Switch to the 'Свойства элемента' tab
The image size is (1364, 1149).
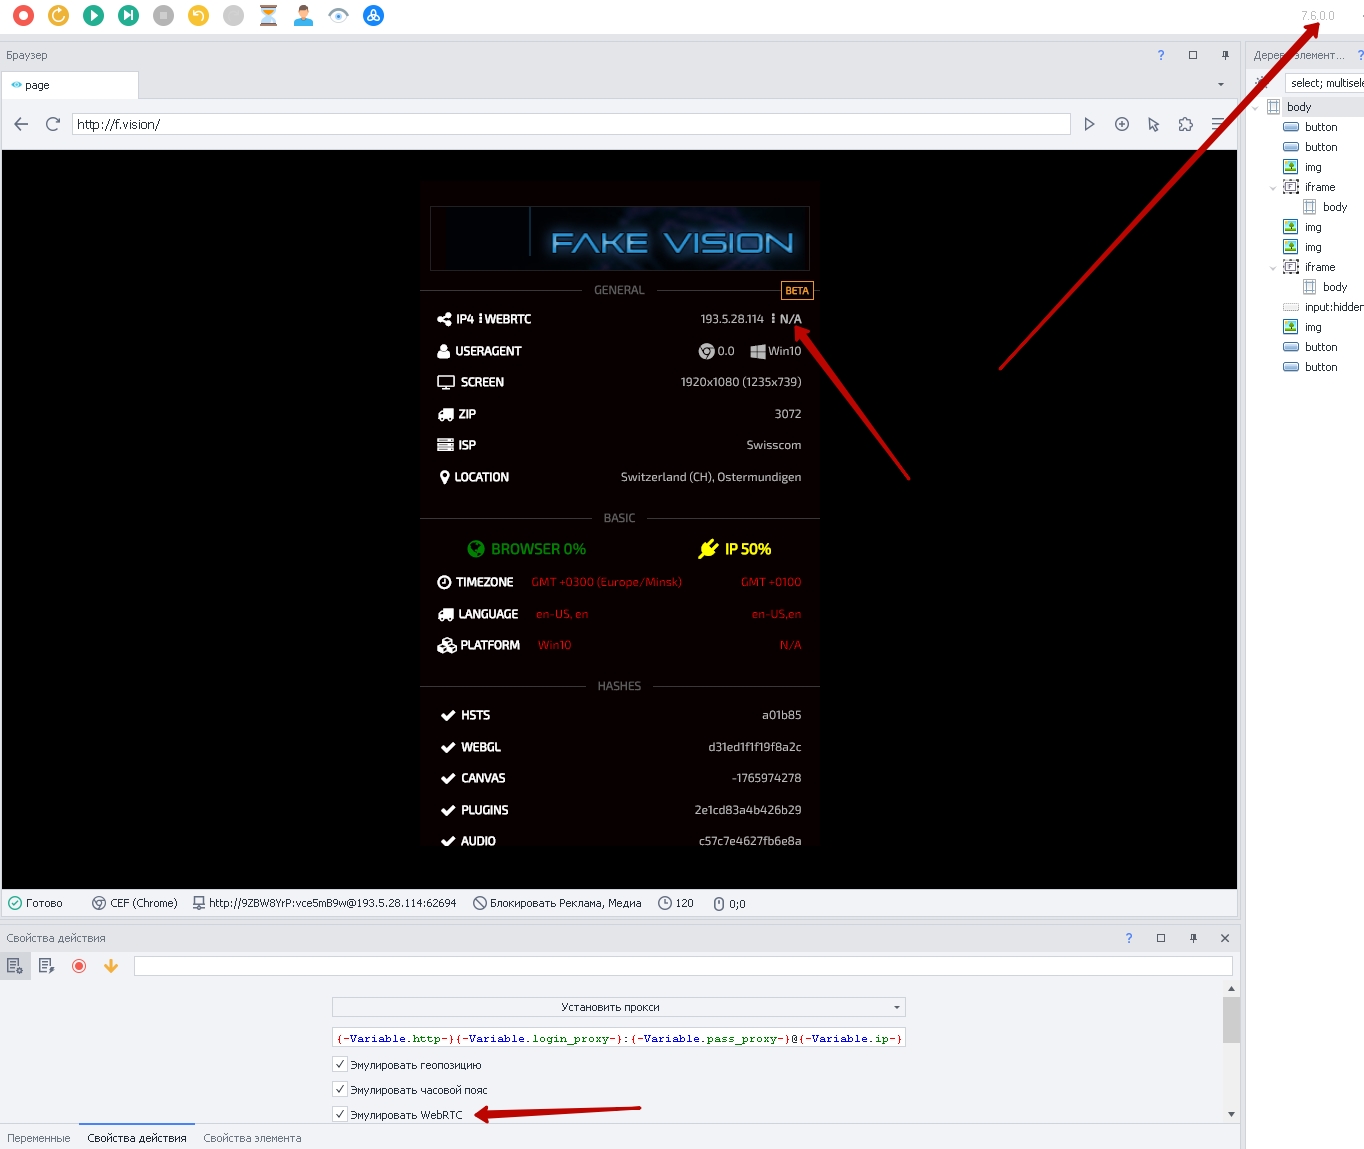click(x=252, y=1138)
